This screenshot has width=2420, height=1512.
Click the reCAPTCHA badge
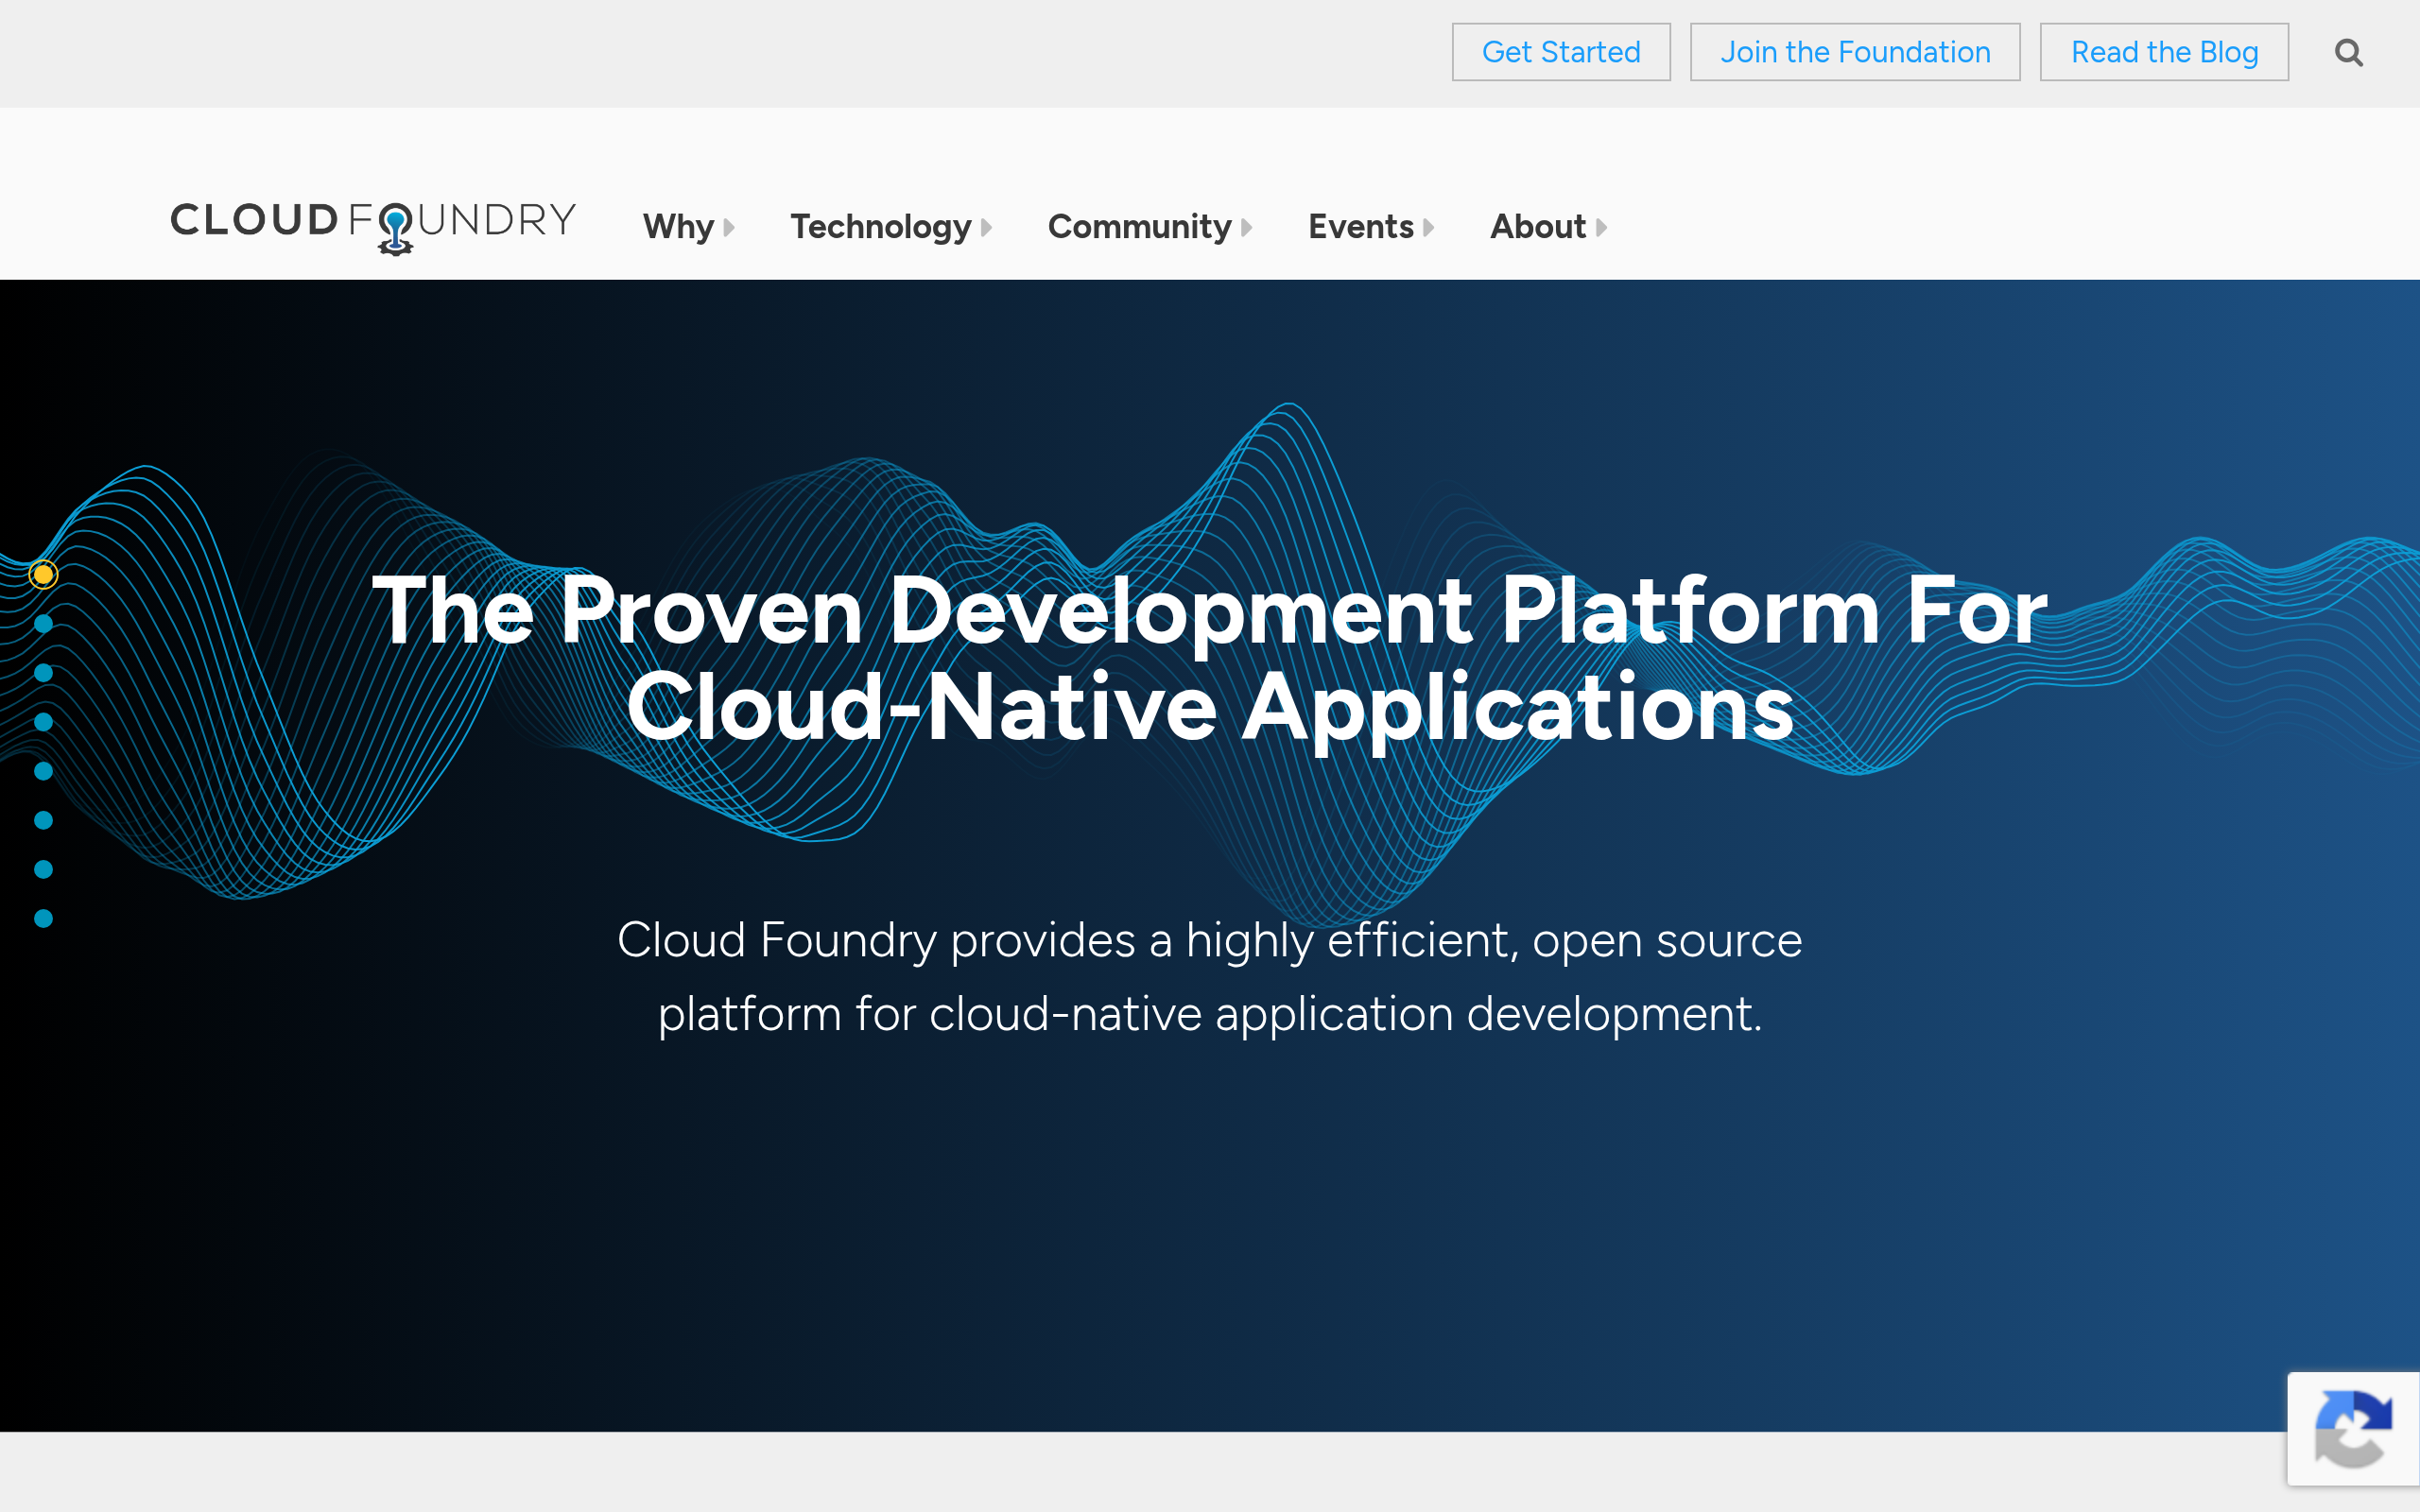pos(2353,1428)
